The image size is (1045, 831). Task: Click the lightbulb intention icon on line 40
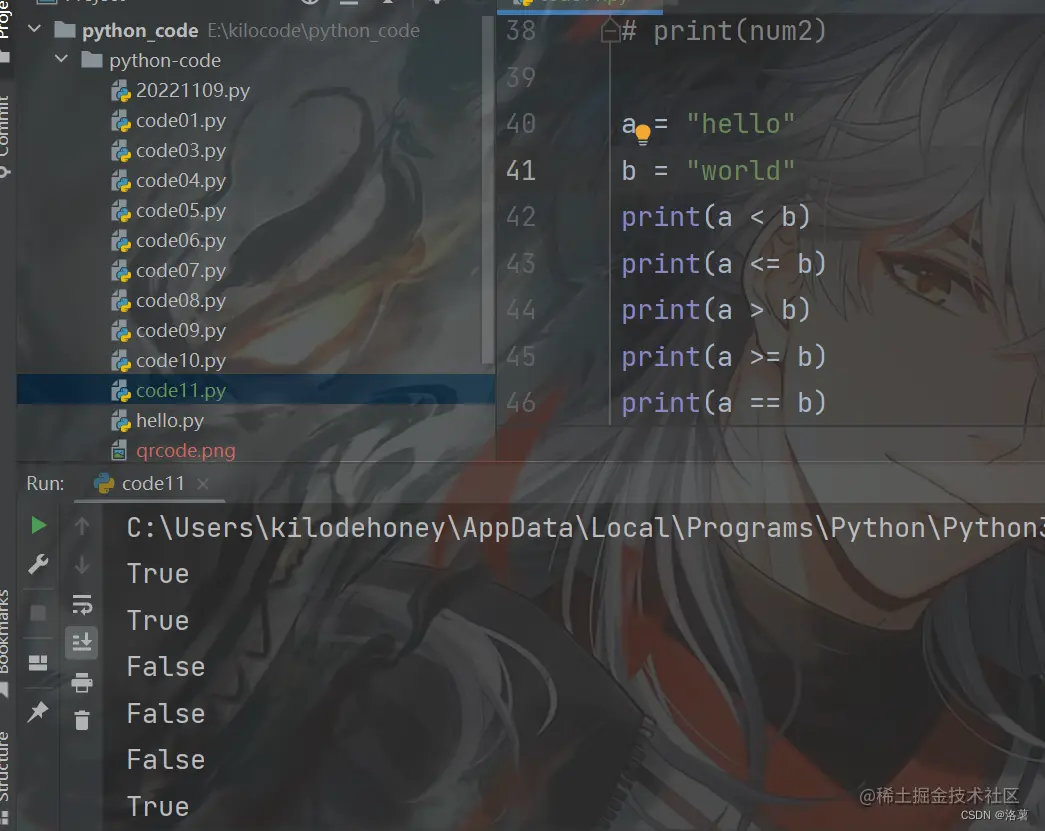(642, 135)
